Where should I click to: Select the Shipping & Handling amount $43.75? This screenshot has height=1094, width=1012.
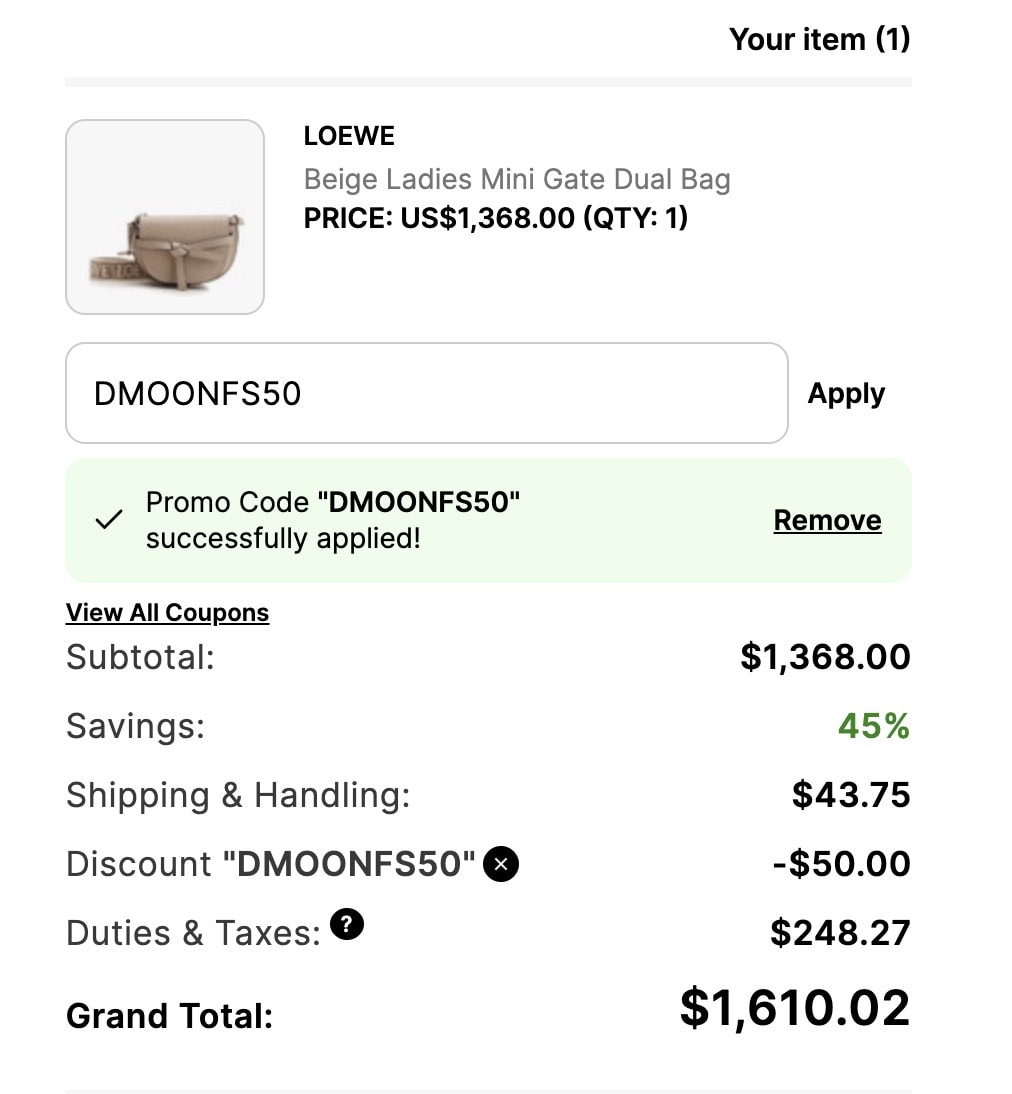pyautogui.click(x=851, y=795)
